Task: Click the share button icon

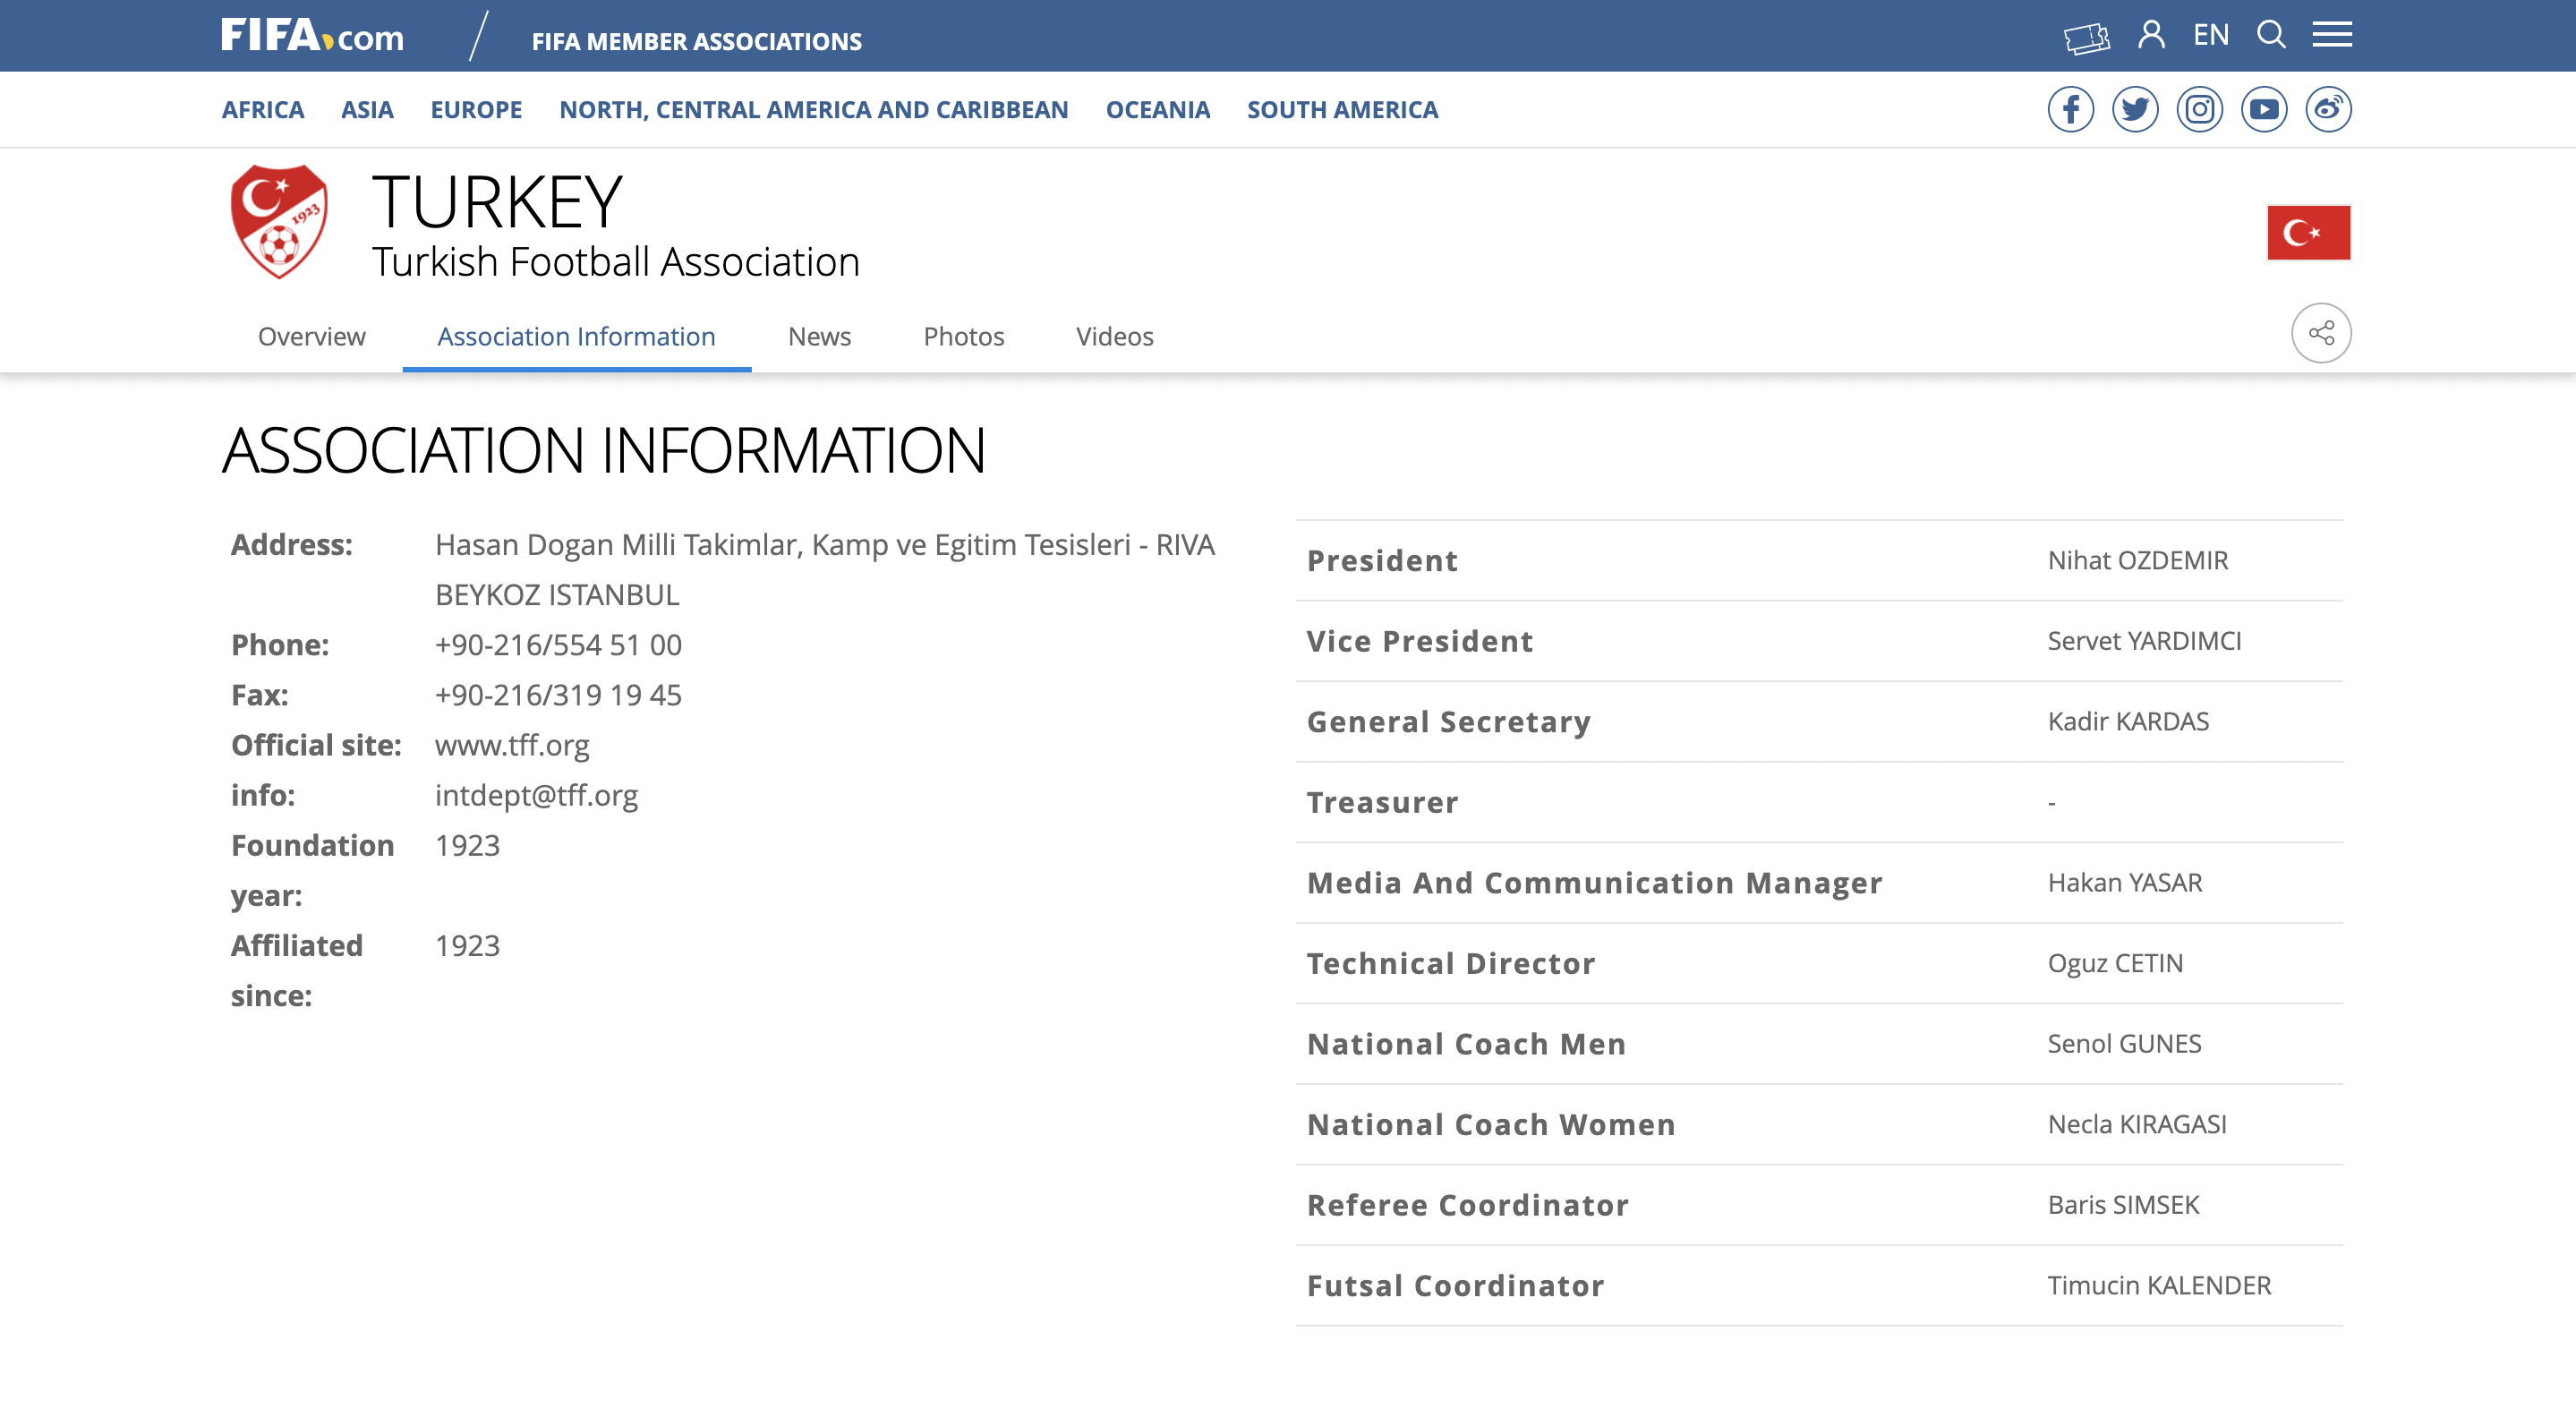Action: [x=2321, y=333]
